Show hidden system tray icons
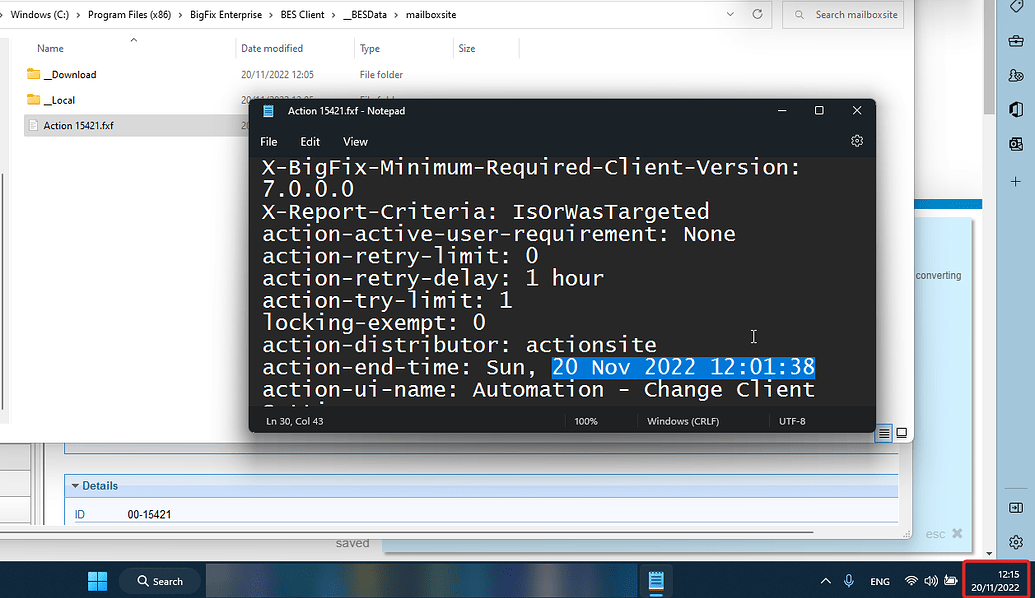The width and height of the screenshot is (1035, 598). [x=825, y=581]
